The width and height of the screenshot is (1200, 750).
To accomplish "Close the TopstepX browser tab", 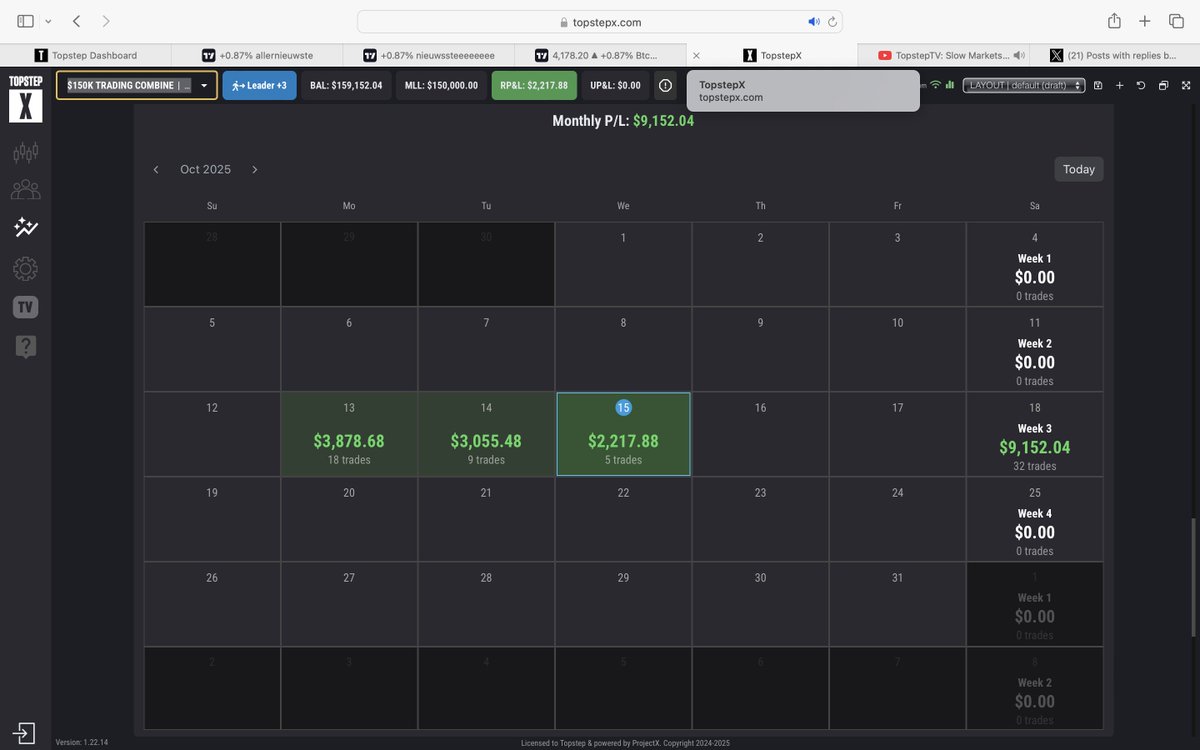I will coord(696,56).
